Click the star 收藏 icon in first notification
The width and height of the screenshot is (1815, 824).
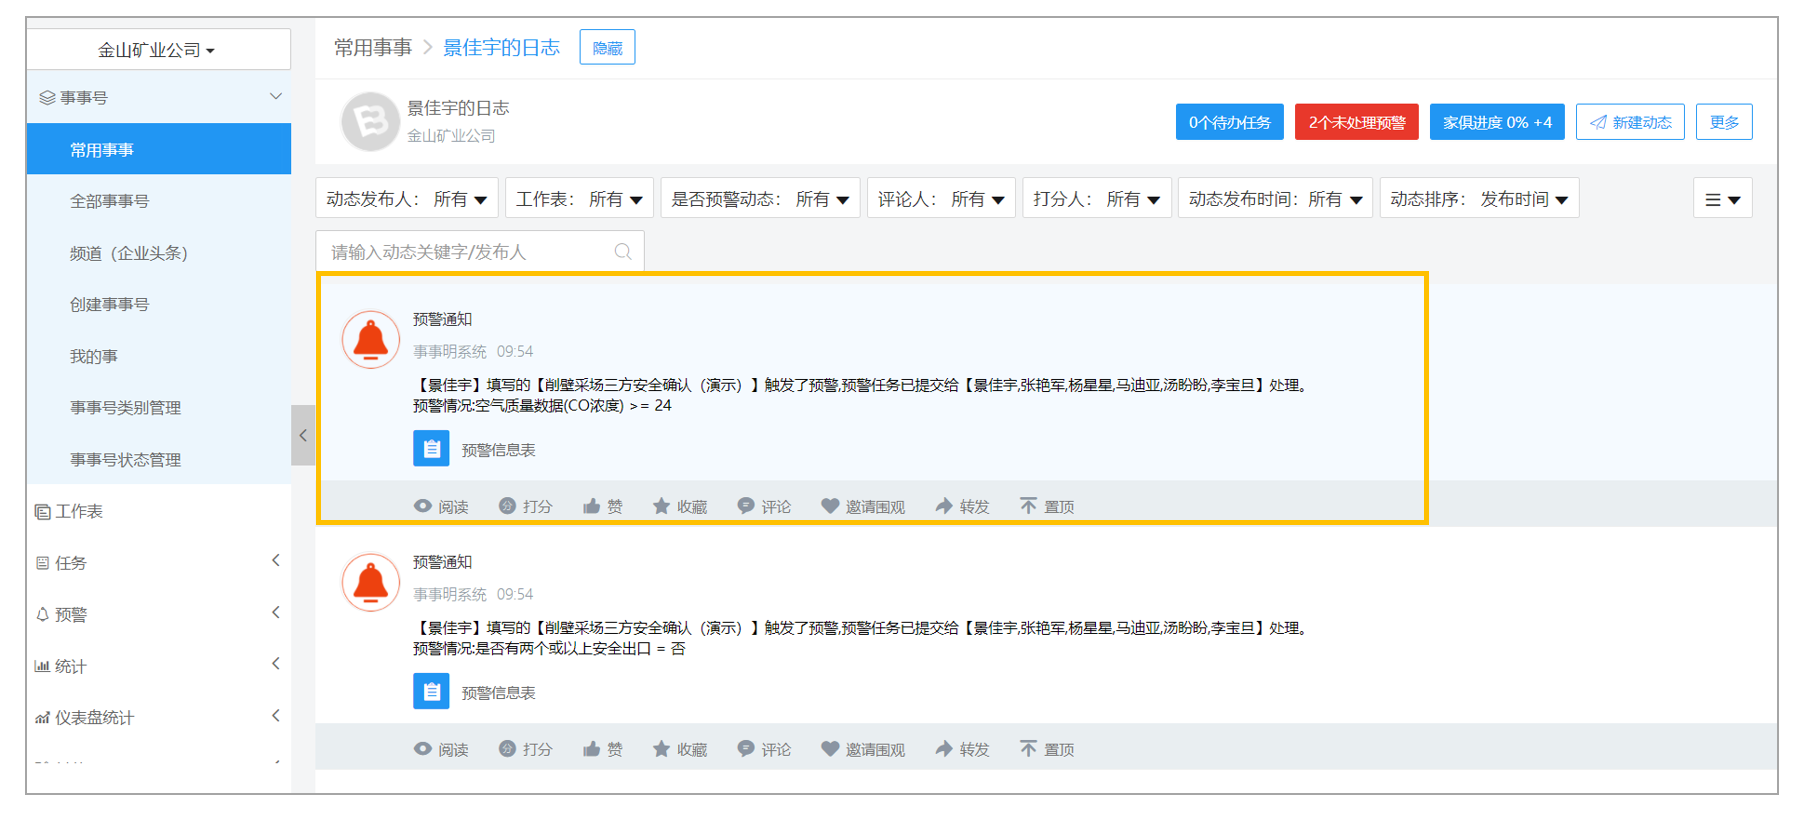(661, 506)
